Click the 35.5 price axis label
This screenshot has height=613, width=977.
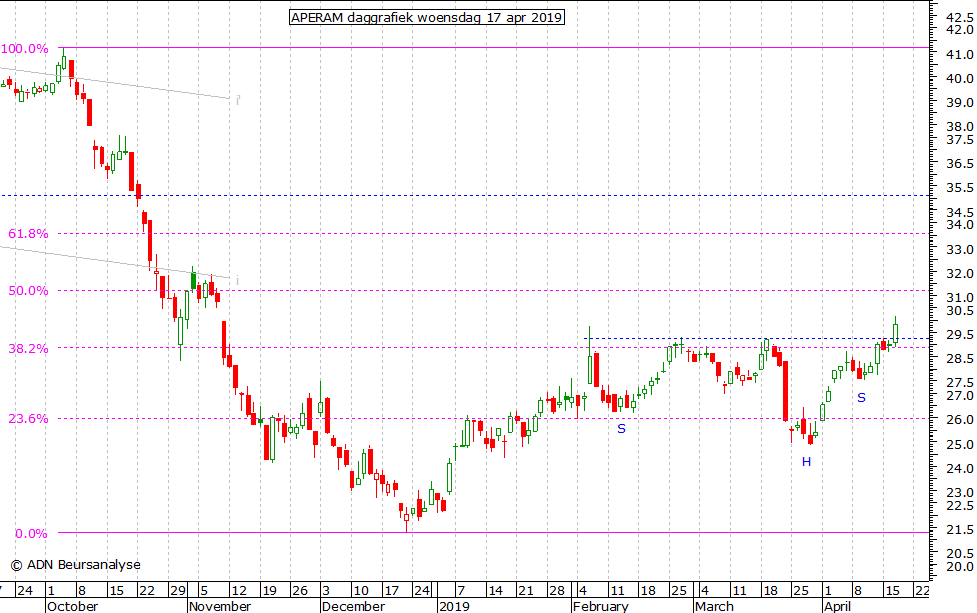[x=960, y=188]
